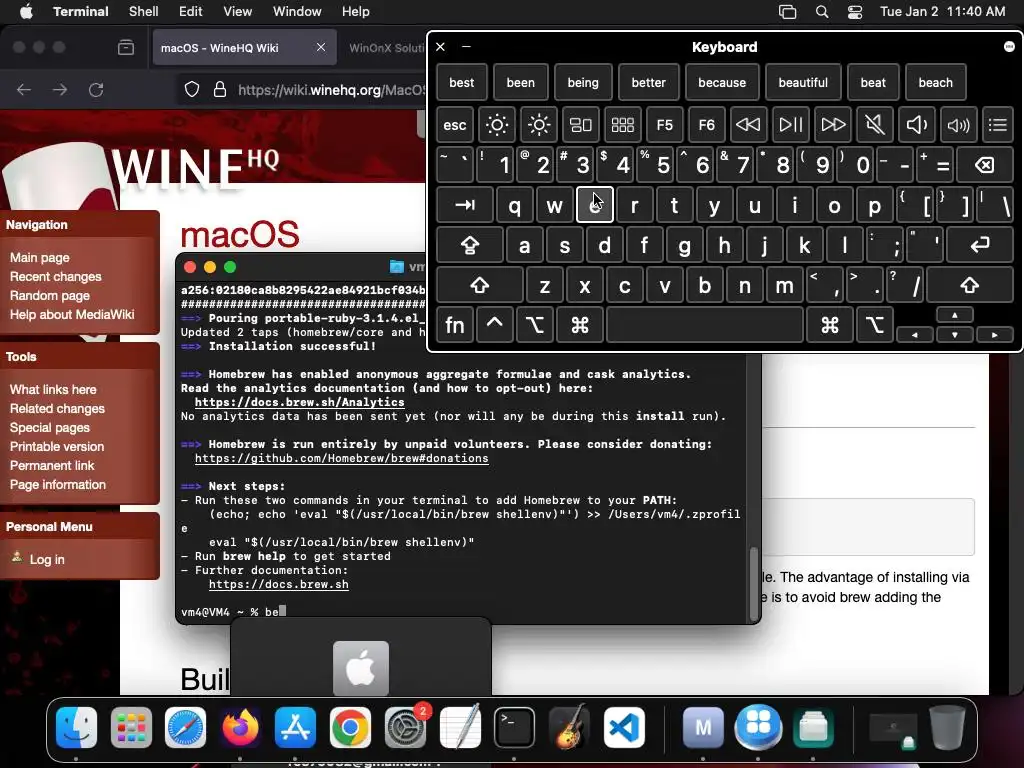Choose the 'beach' word suggestion

[x=935, y=82]
